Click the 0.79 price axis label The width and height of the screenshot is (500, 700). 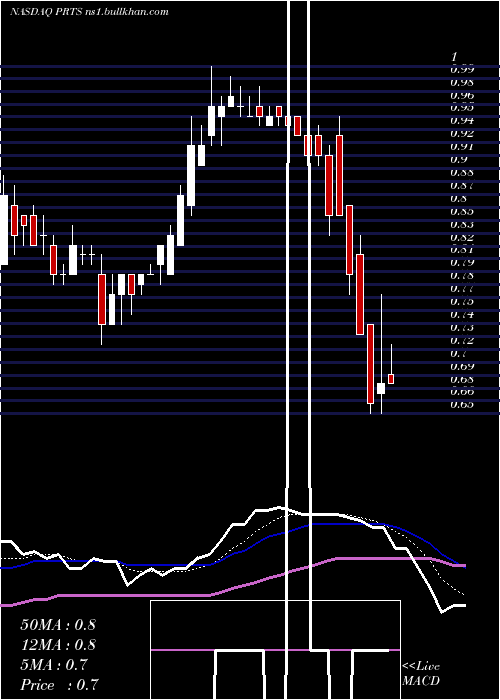pyautogui.click(x=462, y=262)
